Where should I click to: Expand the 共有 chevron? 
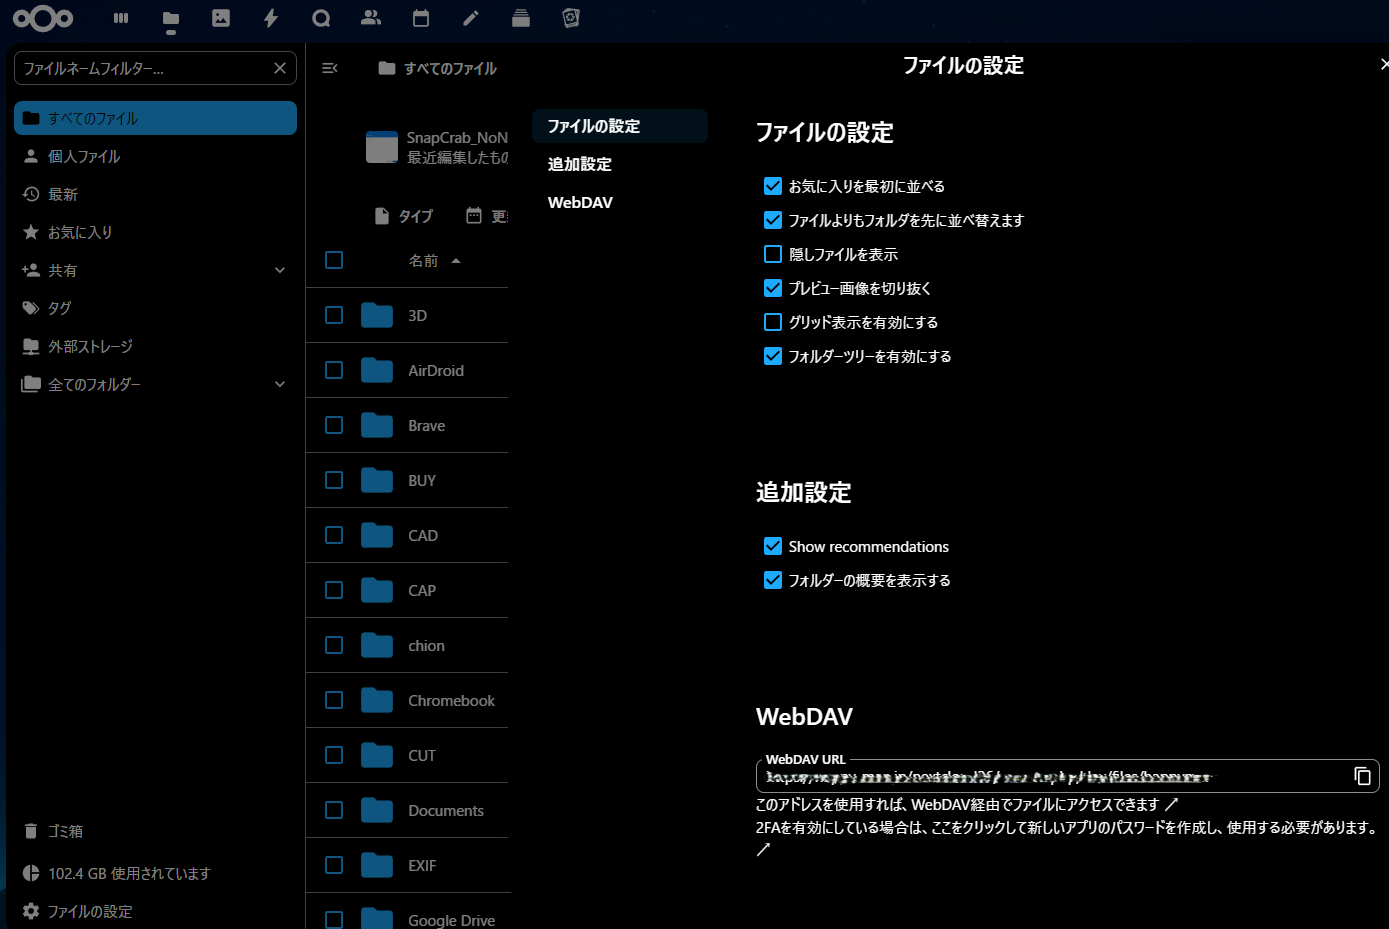(x=280, y=270)
